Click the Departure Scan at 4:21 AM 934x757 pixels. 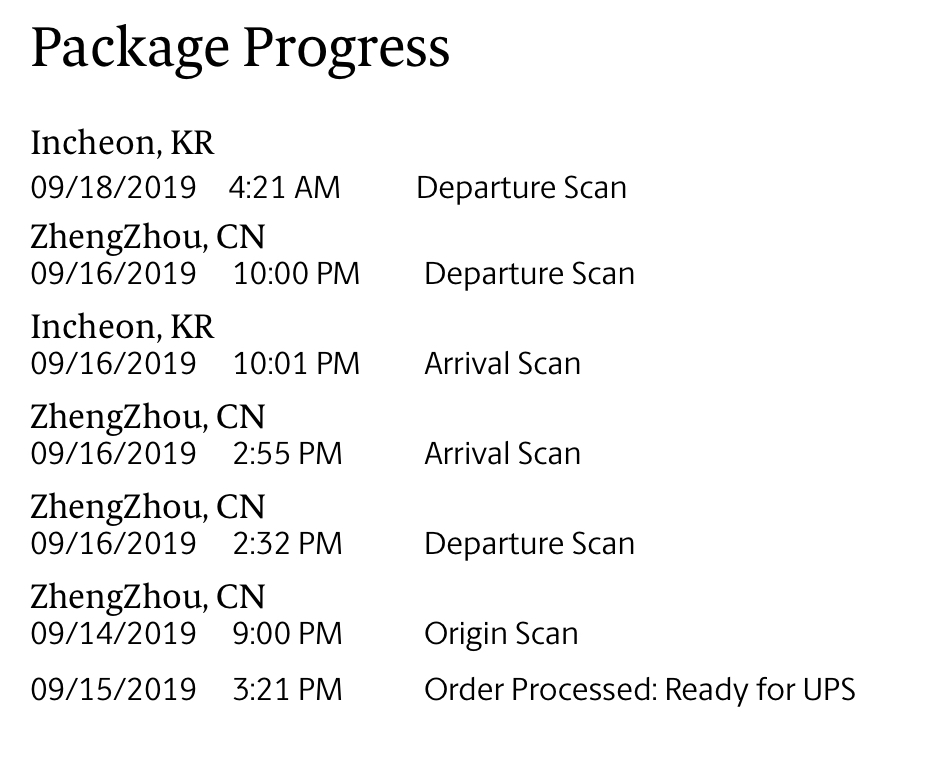point(521,188)
